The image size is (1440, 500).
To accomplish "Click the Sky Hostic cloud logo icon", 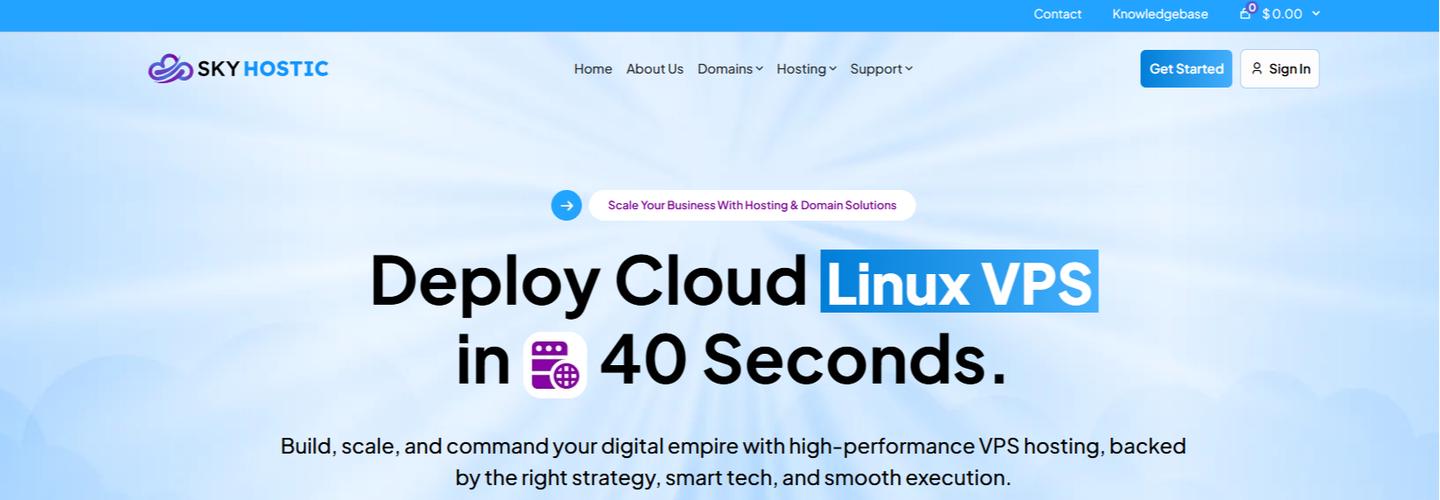I will (171, 68).
